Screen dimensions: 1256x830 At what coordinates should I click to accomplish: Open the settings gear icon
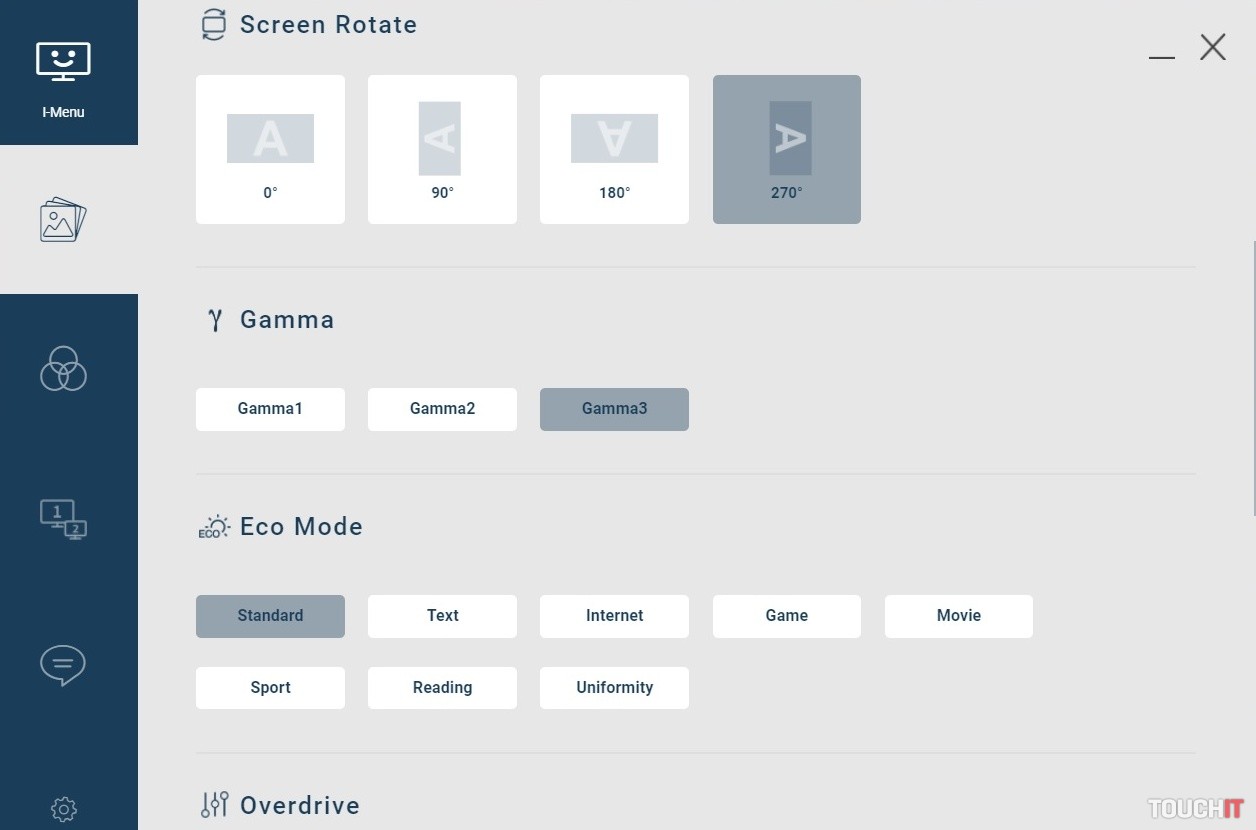point(64,808)
